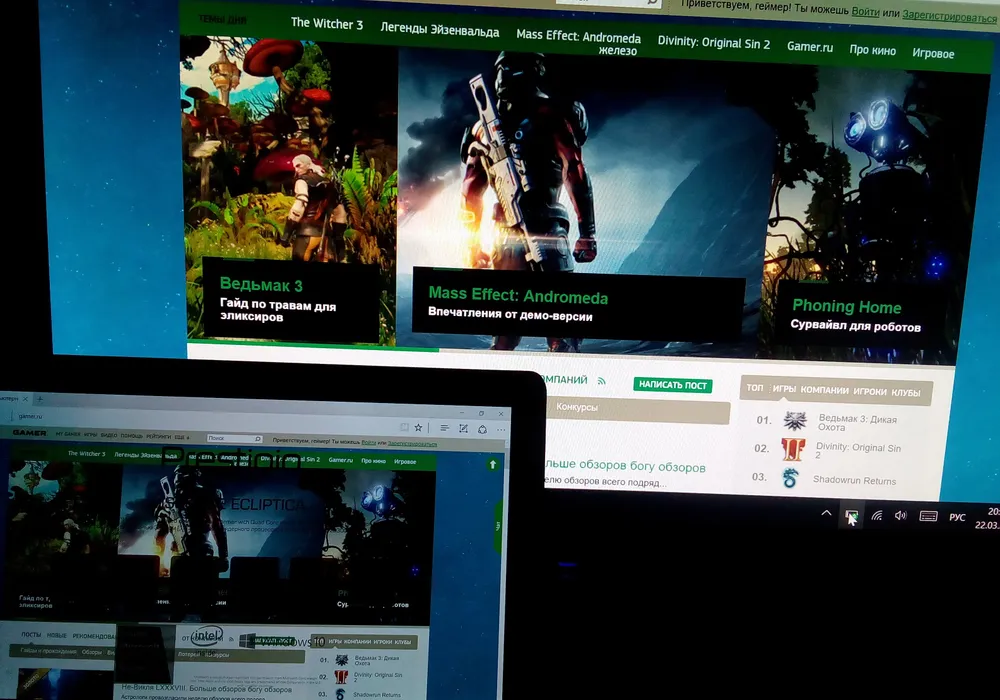Screen dimensions: 1000x700
Task: Open the РУС language switcher in taskbar
Action: click(x=957, y=517)
